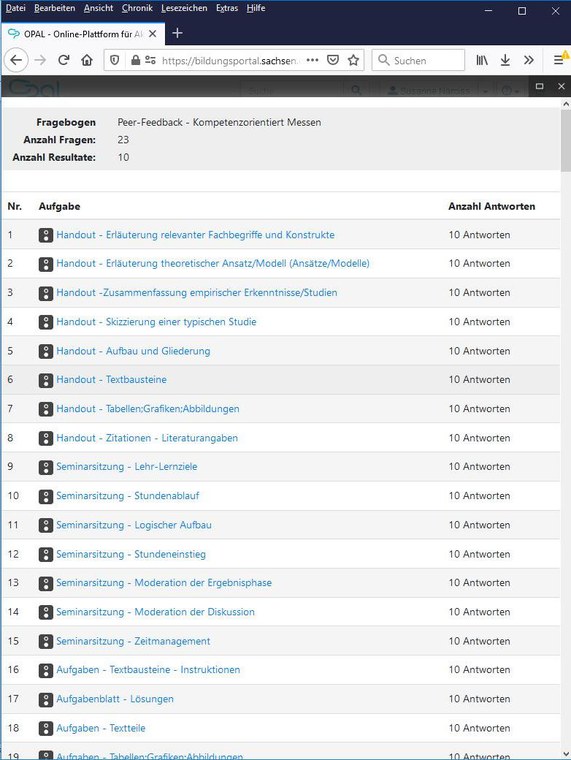The height and width of the screenshot is (760, 571).
Task: Open Seminarsitzung - Zeitmanagement question link
Action: (x=133, y=641)
